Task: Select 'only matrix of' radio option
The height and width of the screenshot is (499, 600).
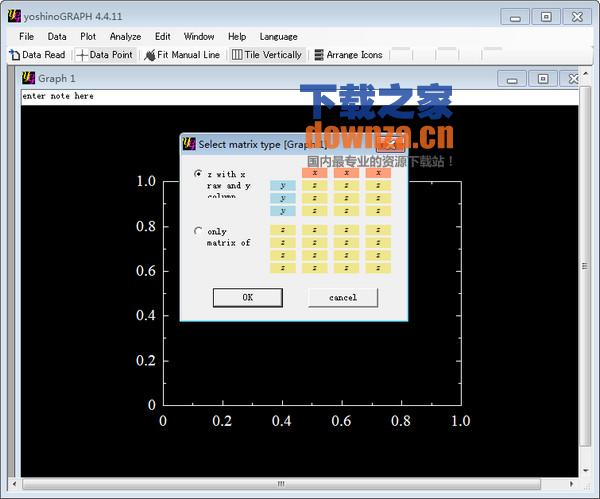Action: coord(198,231)
